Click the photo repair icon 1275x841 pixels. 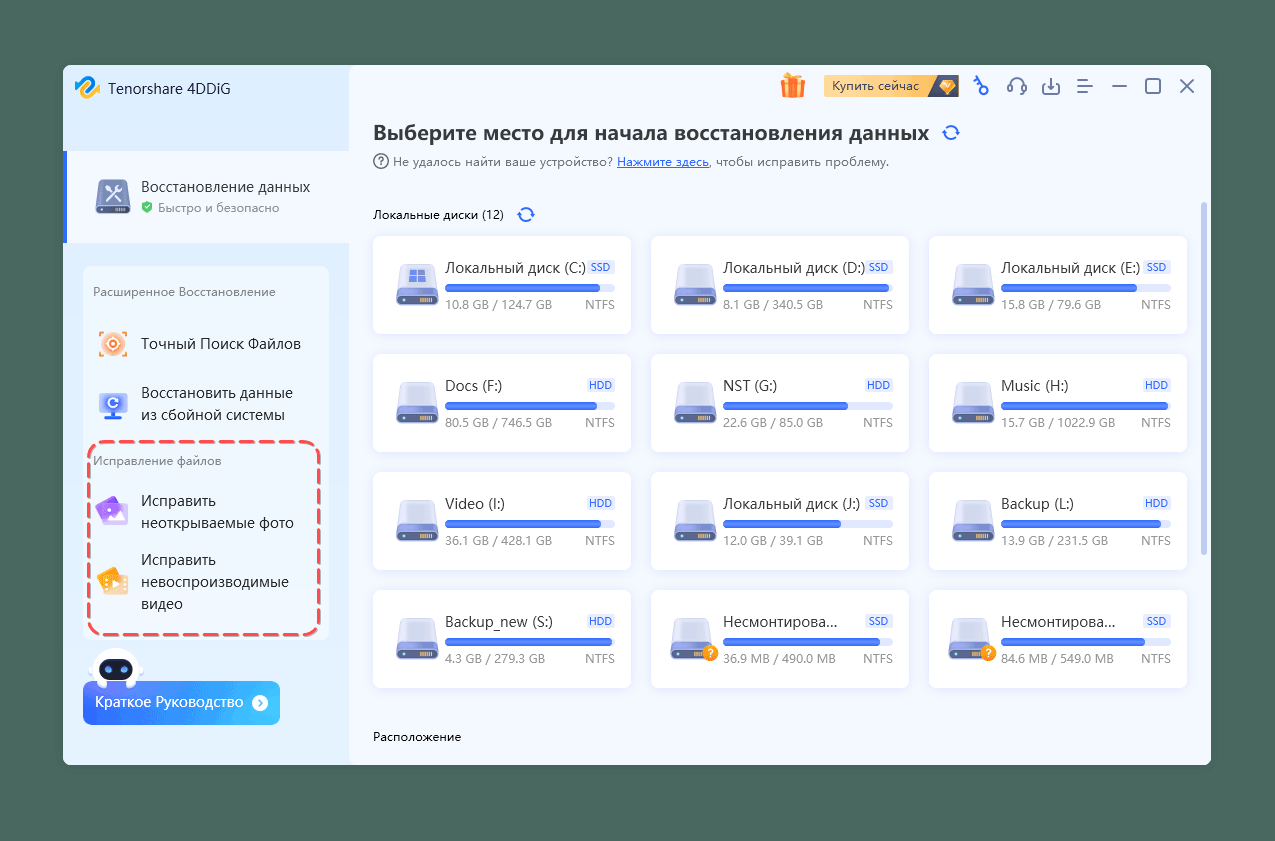(x=112, y=511)
